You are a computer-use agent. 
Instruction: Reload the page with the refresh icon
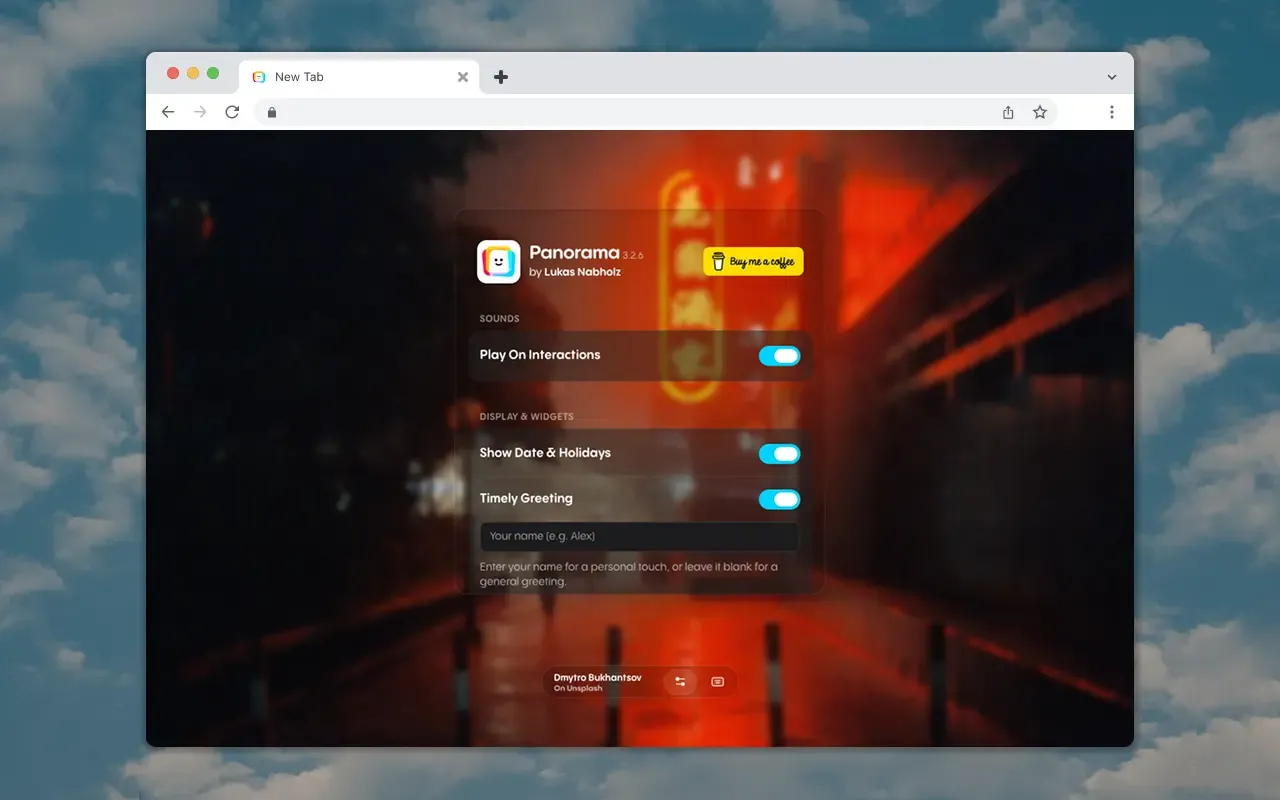coord(232,112)
